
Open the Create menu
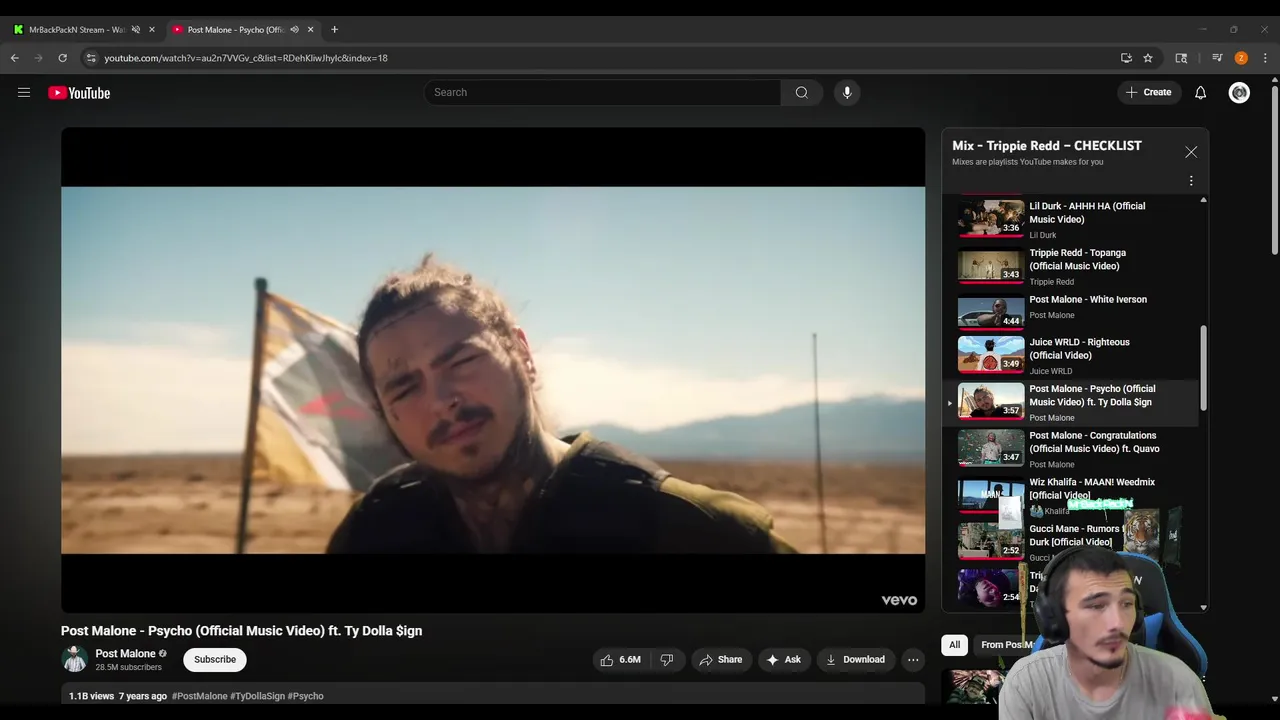point(1148,92)
